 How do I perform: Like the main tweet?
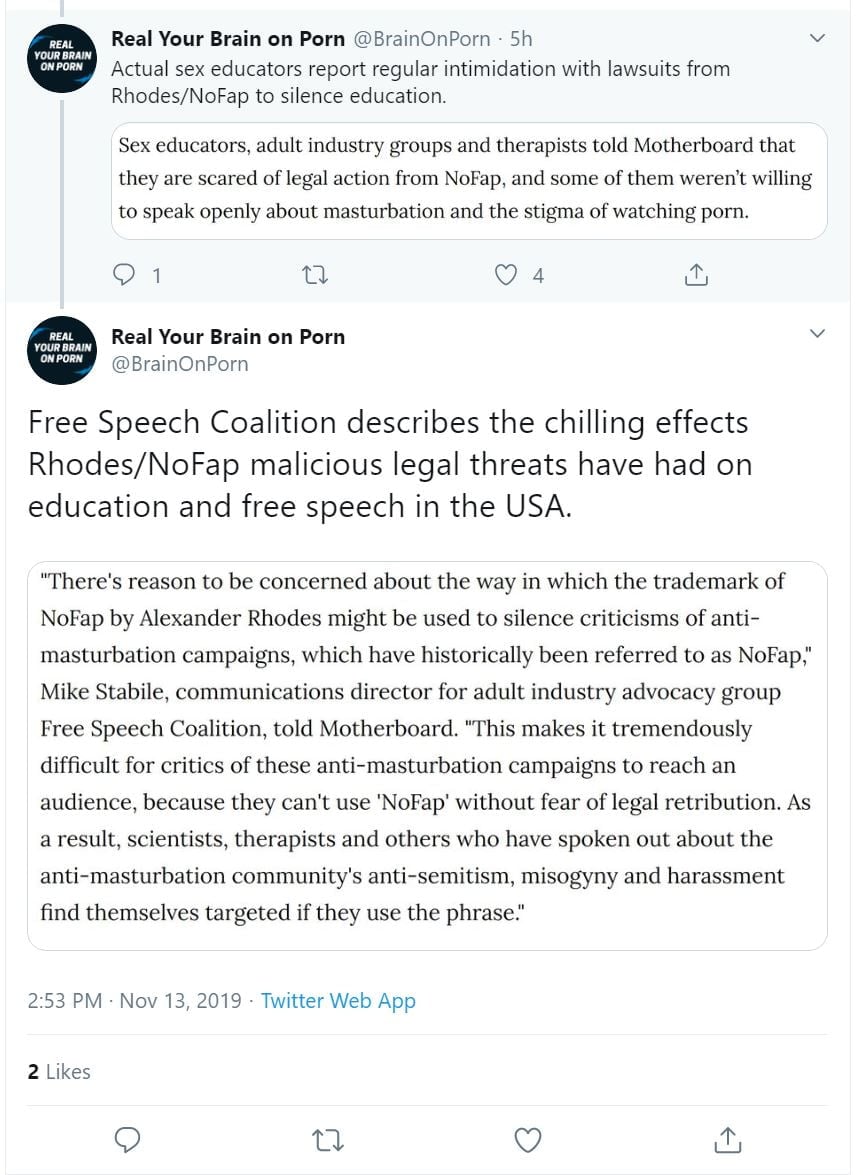click(527, 1139)
